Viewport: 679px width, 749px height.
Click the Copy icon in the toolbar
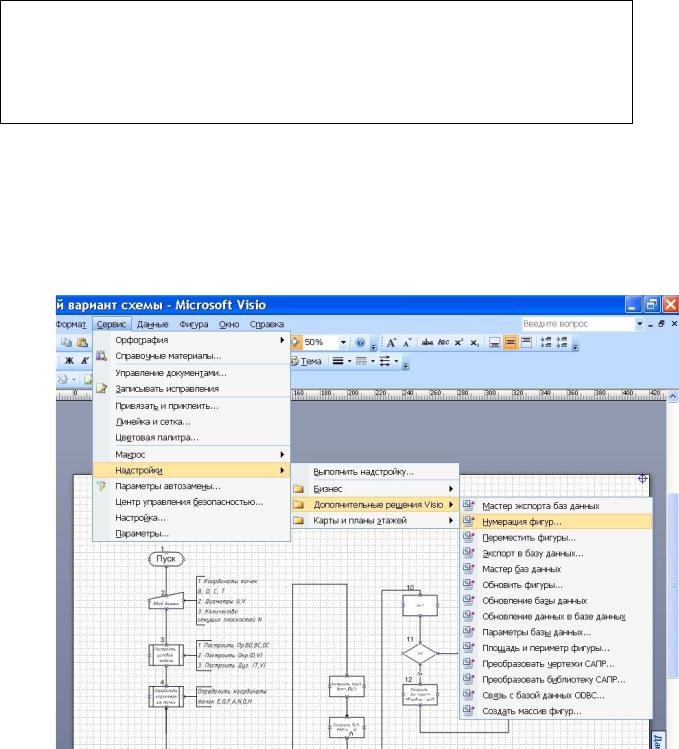[66, 342]
